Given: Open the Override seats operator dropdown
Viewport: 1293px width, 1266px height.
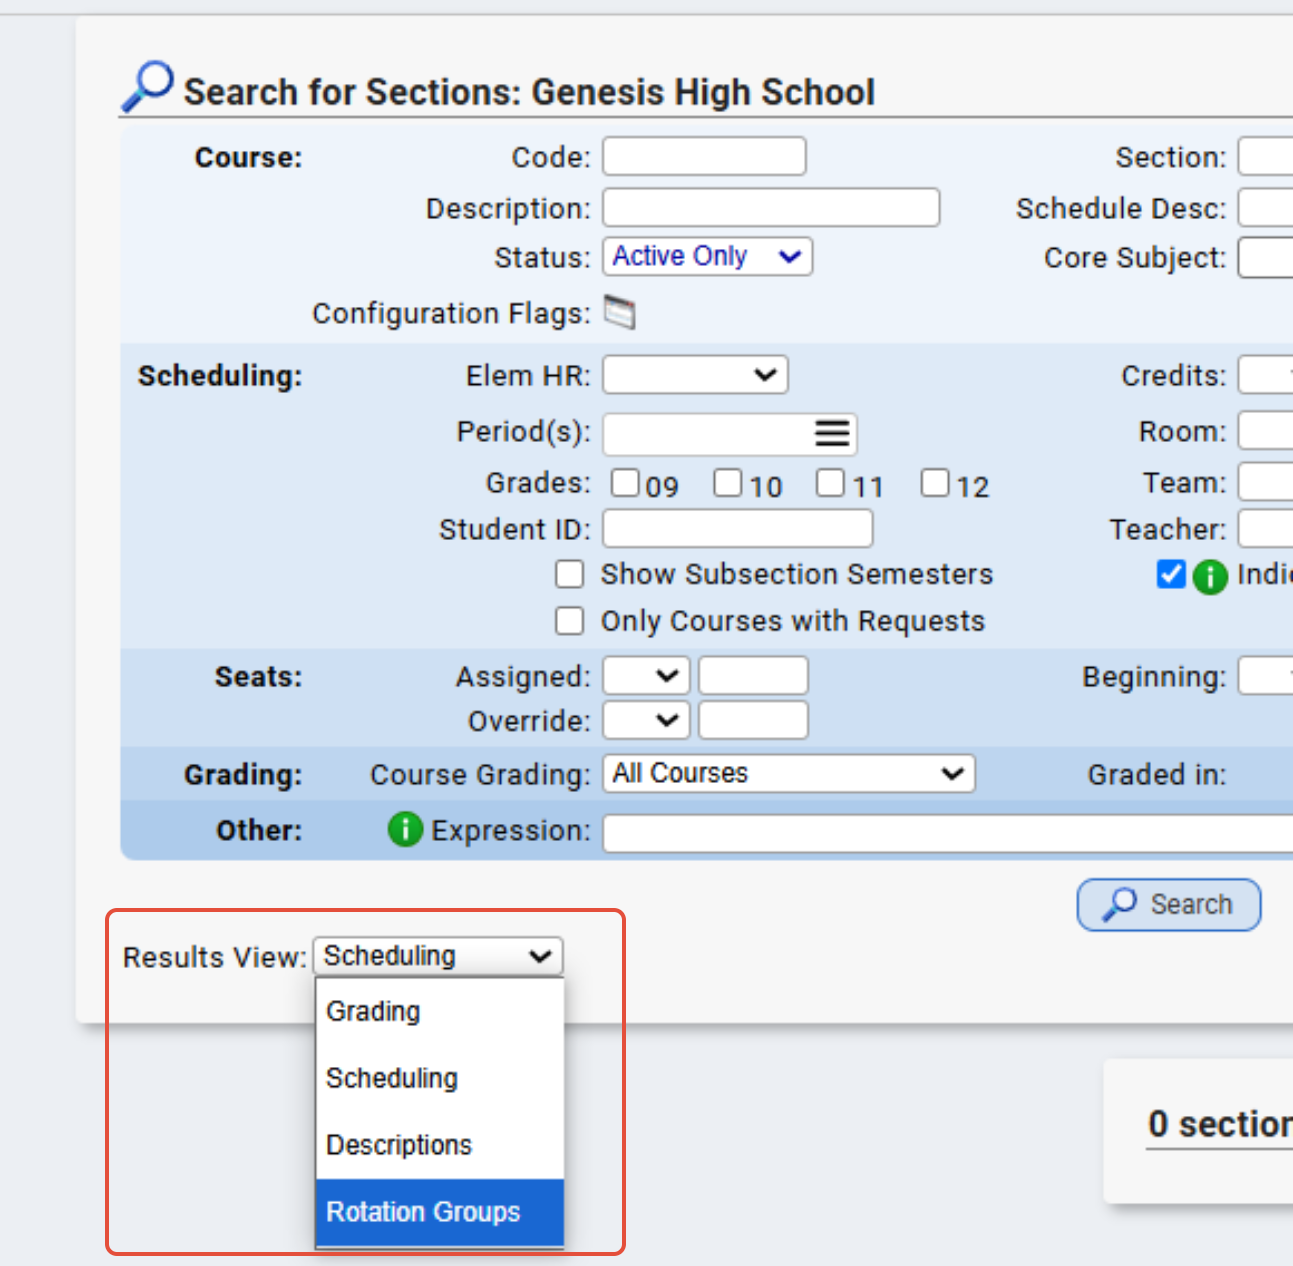Looking at the screenshot, I should tap(646, 720).
